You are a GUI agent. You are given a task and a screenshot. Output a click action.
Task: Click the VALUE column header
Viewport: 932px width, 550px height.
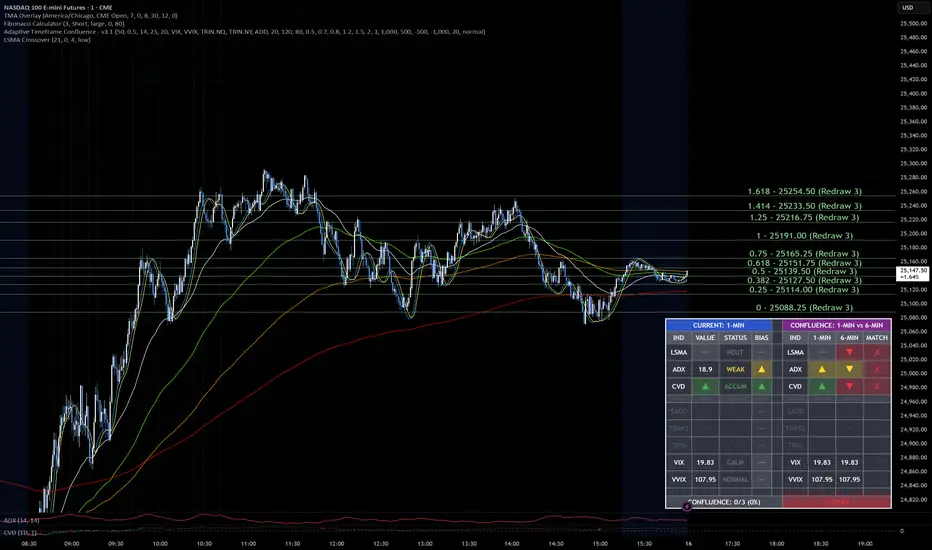tap(705, 338)
